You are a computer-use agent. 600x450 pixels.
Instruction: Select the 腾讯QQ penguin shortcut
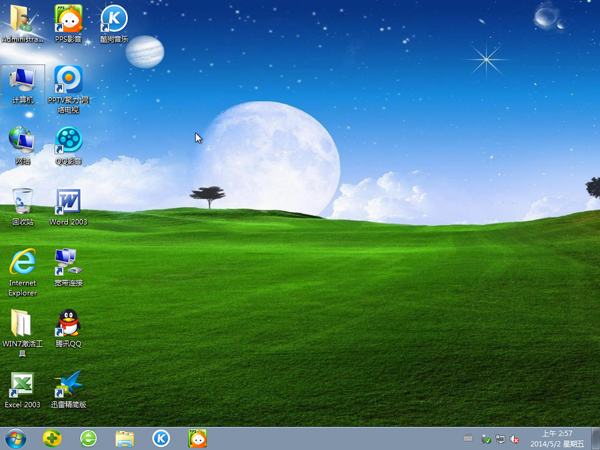pos(68,328)
